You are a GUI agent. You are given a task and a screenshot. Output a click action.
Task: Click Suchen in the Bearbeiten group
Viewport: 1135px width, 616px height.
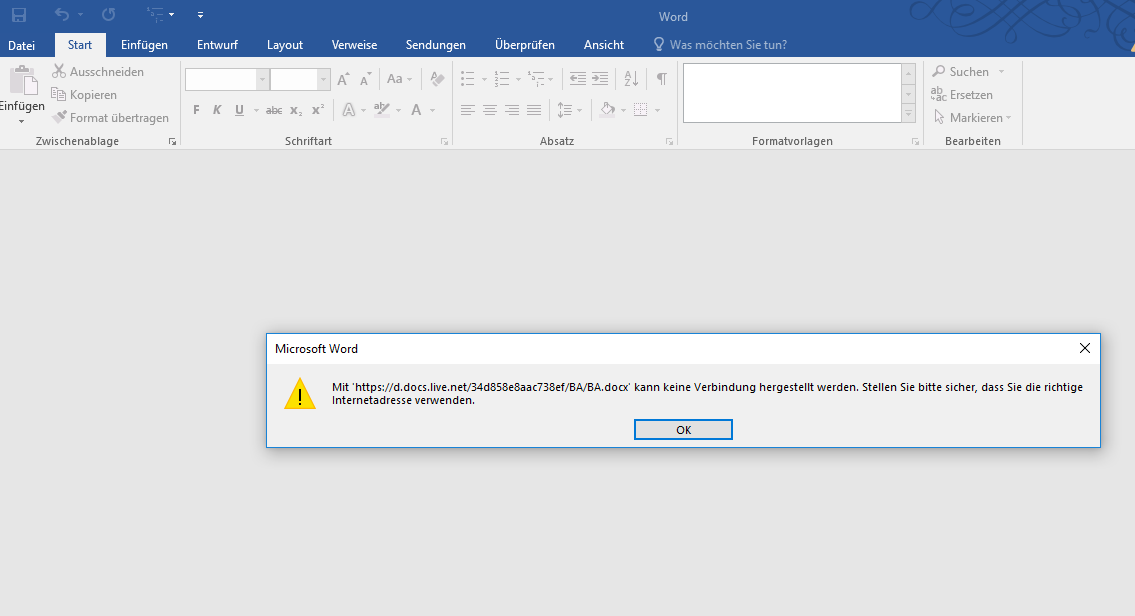coord(960,72)
